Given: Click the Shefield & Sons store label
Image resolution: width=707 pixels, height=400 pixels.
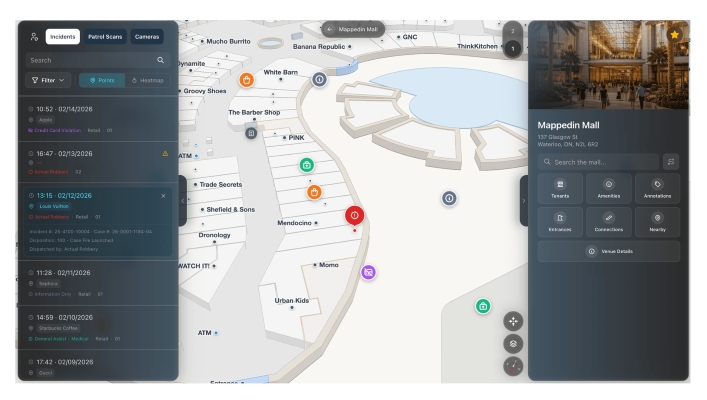Looking at the screenshot, I should coord(230,210).
